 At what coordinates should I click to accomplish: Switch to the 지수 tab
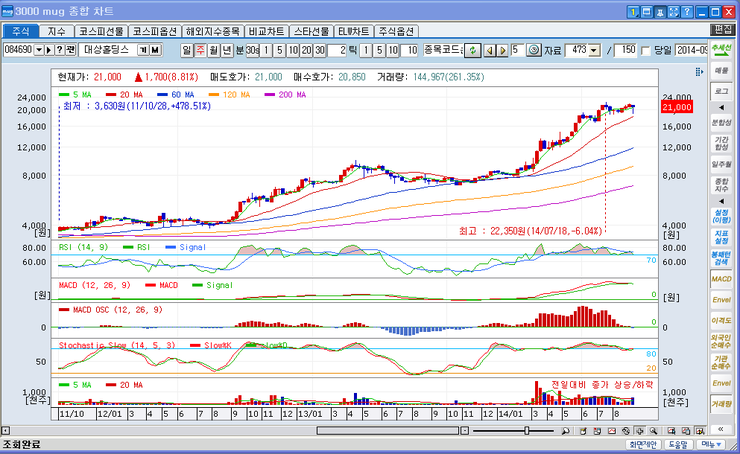tap(56, 31)
